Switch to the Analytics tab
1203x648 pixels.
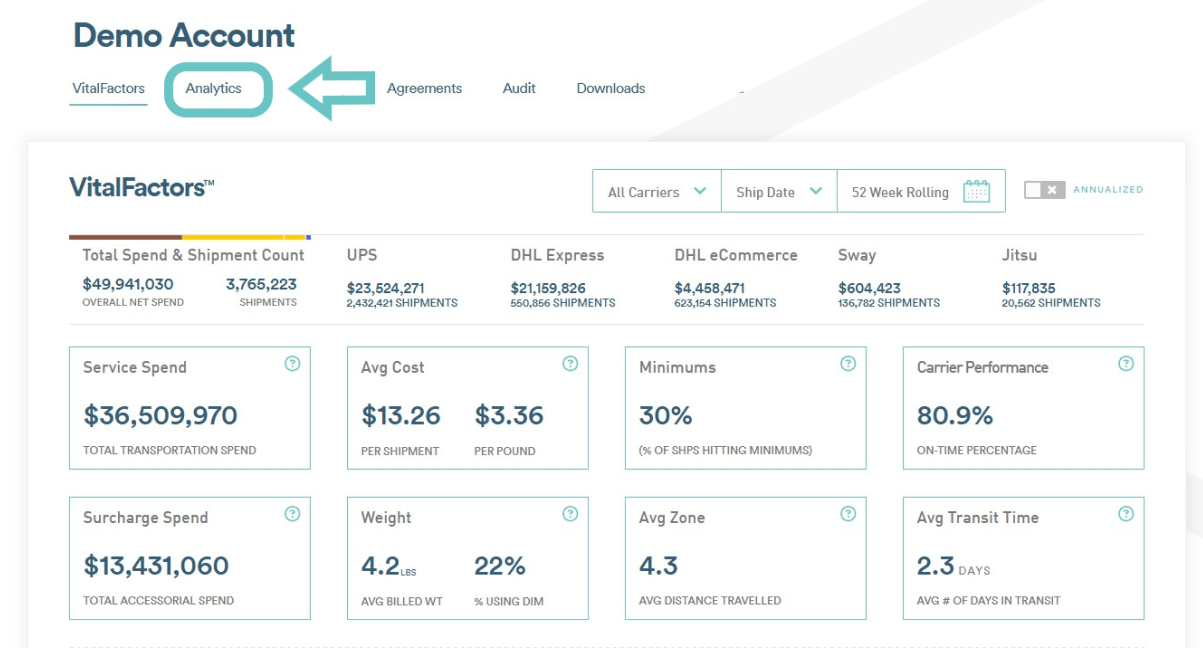(x=214, y=89)
